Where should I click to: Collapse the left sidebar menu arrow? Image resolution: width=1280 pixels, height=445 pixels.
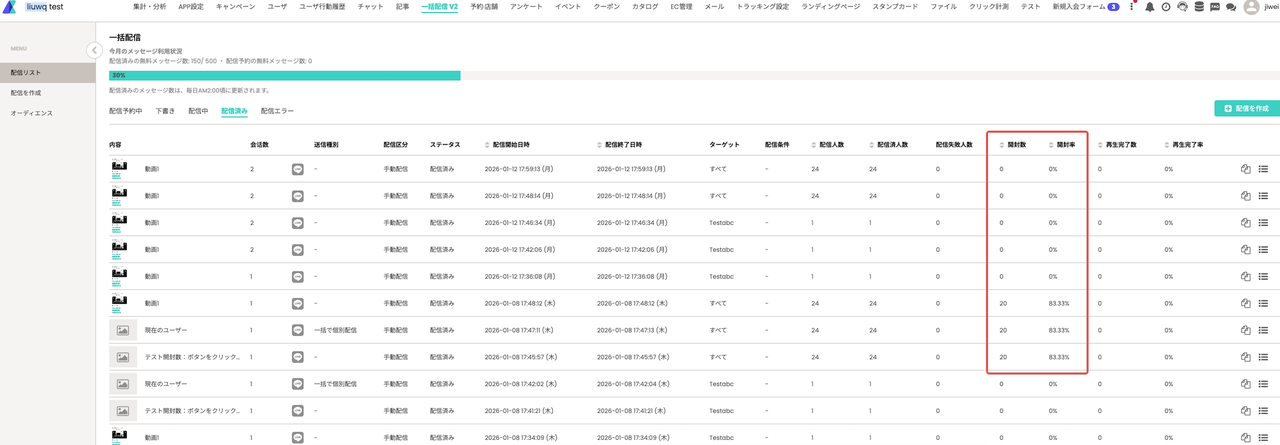(x=94, y=50)
